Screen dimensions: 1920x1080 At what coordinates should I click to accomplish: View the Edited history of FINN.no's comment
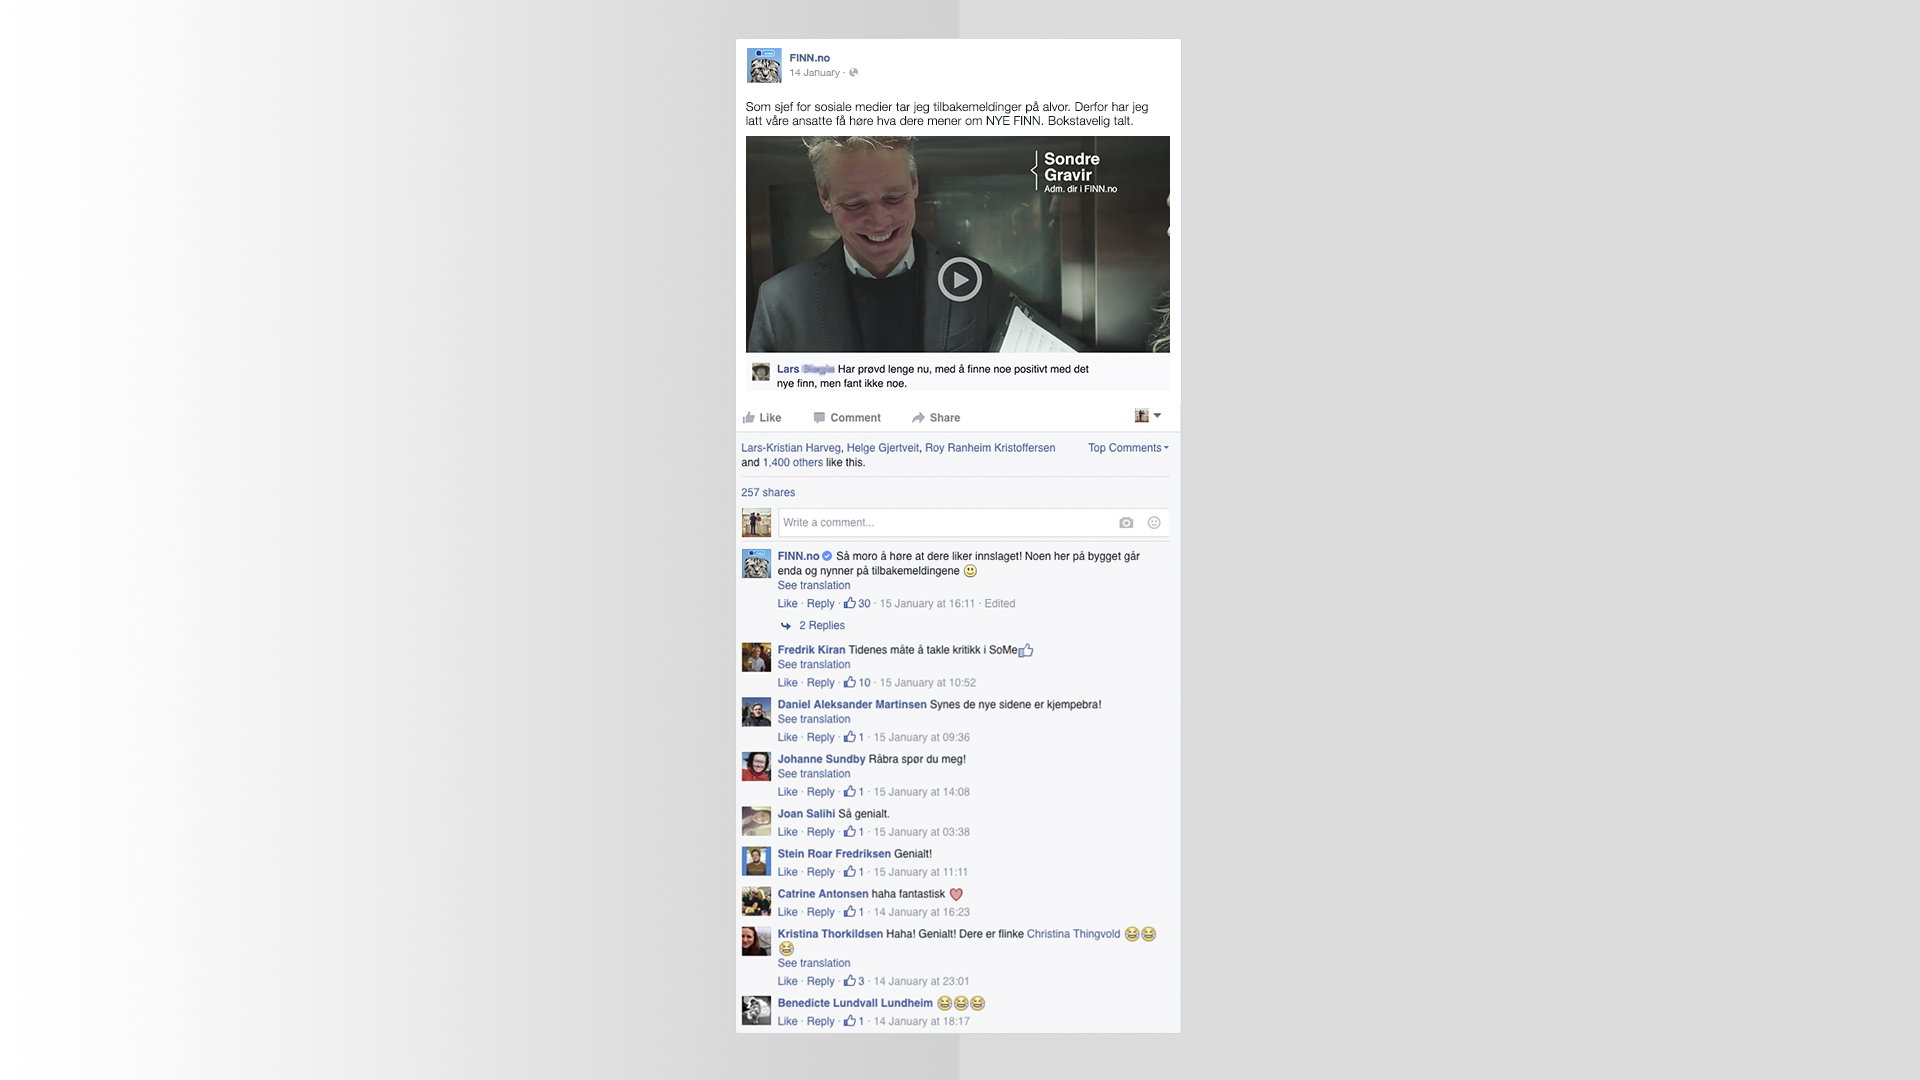click(x=999, y=604)
